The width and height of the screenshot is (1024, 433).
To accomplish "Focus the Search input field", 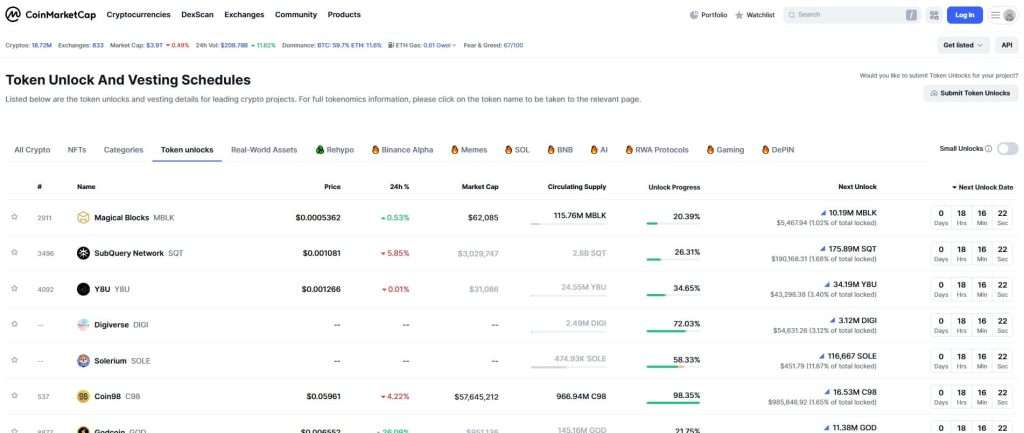I will pyautogui.click(x=845, y=15).
